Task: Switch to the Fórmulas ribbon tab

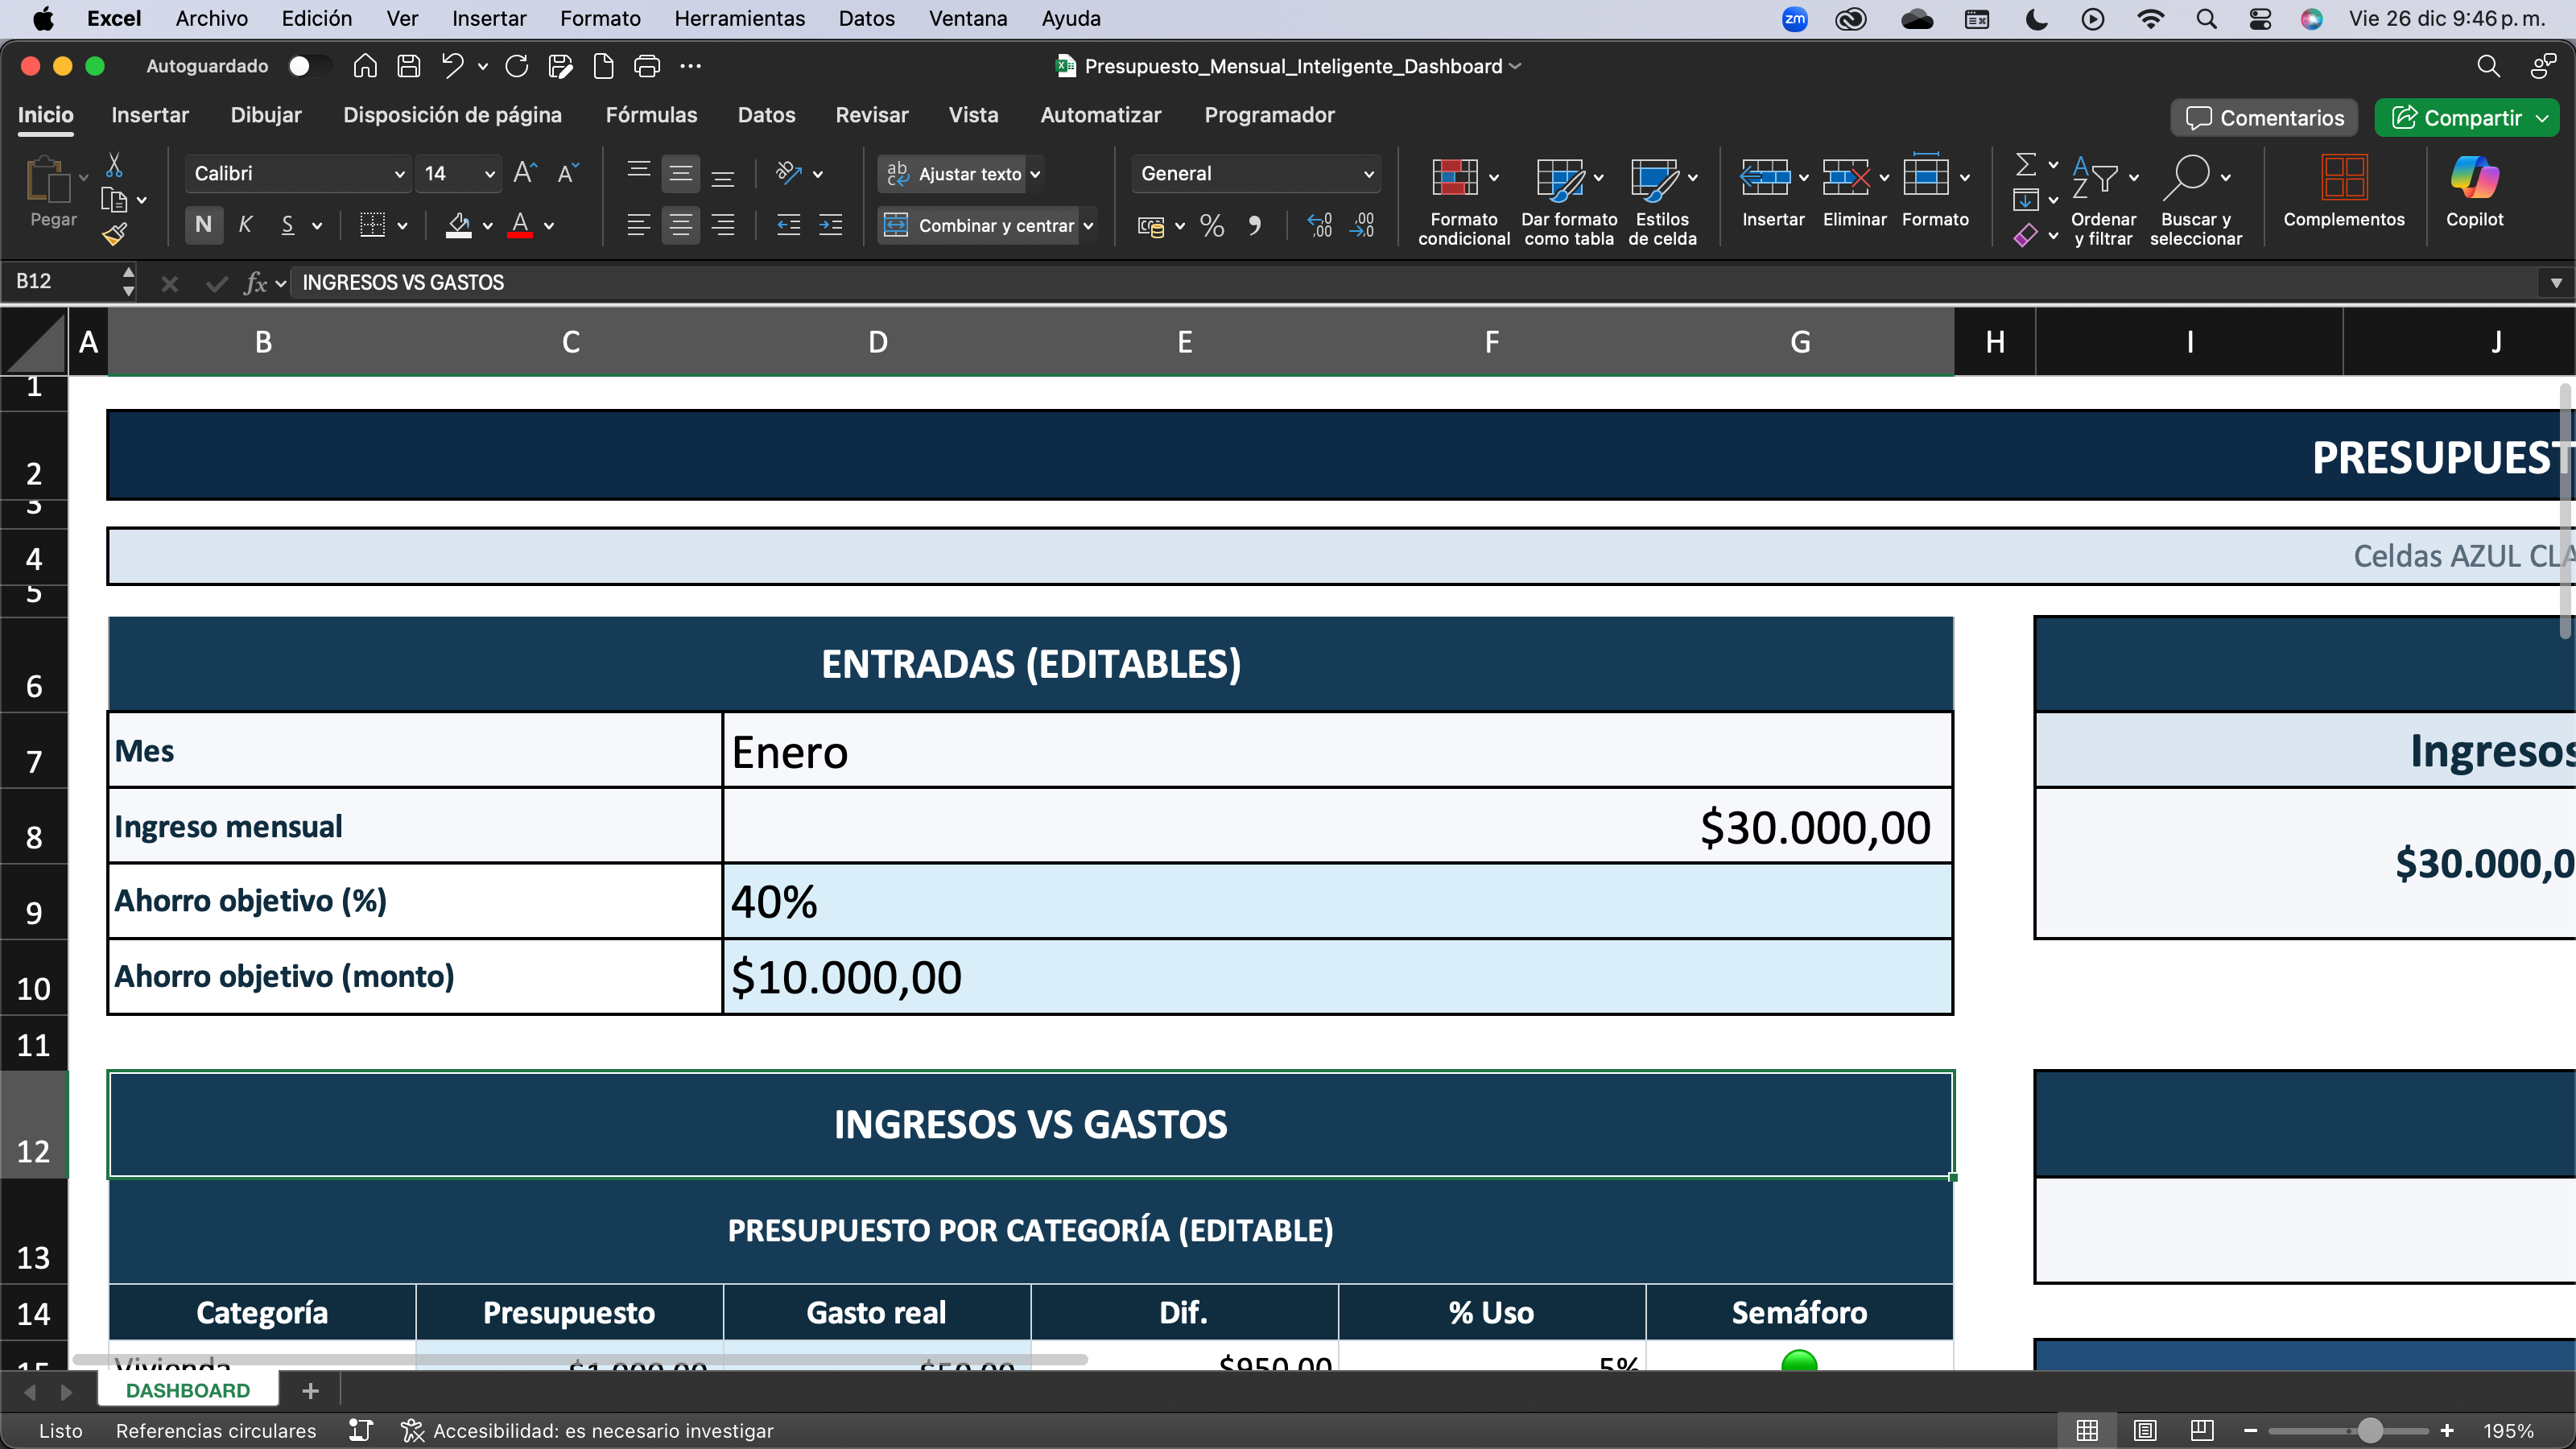Action: [x=651, y=115]
